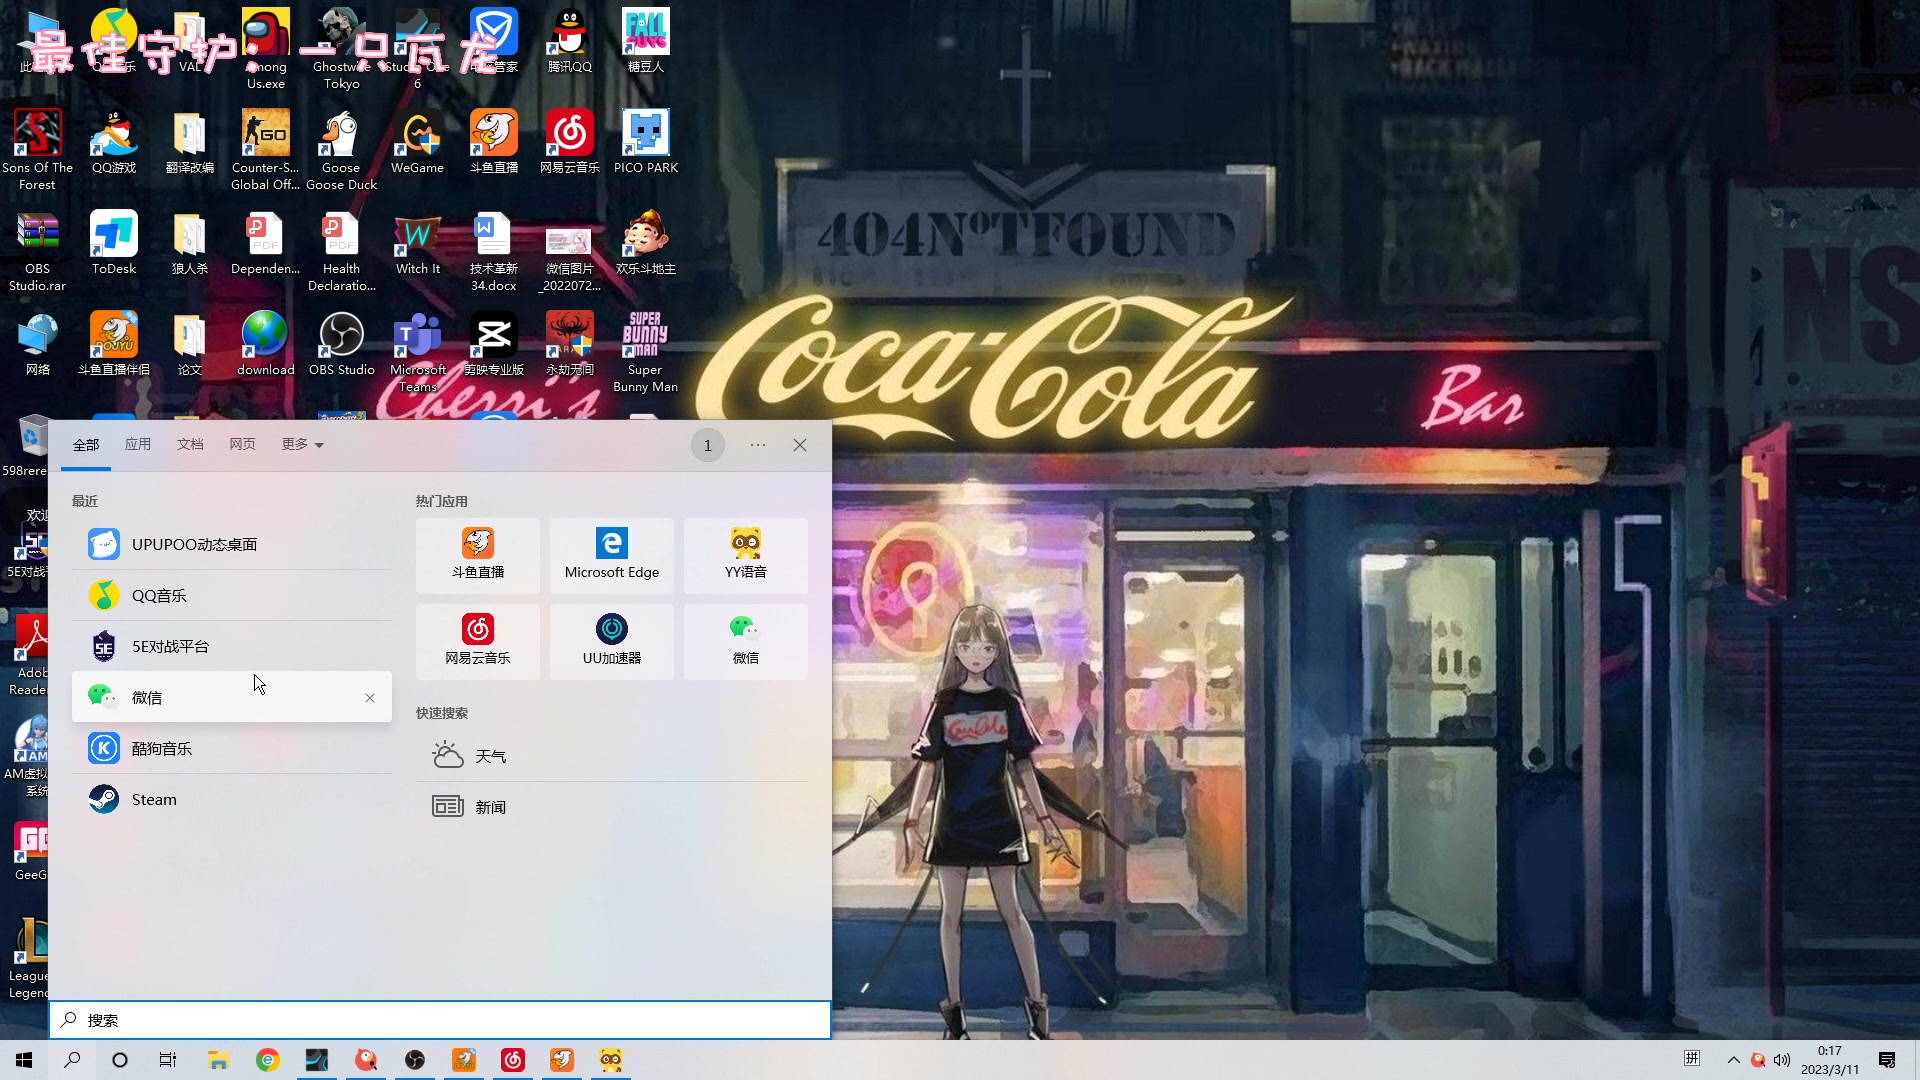Click the 搜索 input field
Viewport: 1920px width, 1080px height.
(x=440, y=1020)
